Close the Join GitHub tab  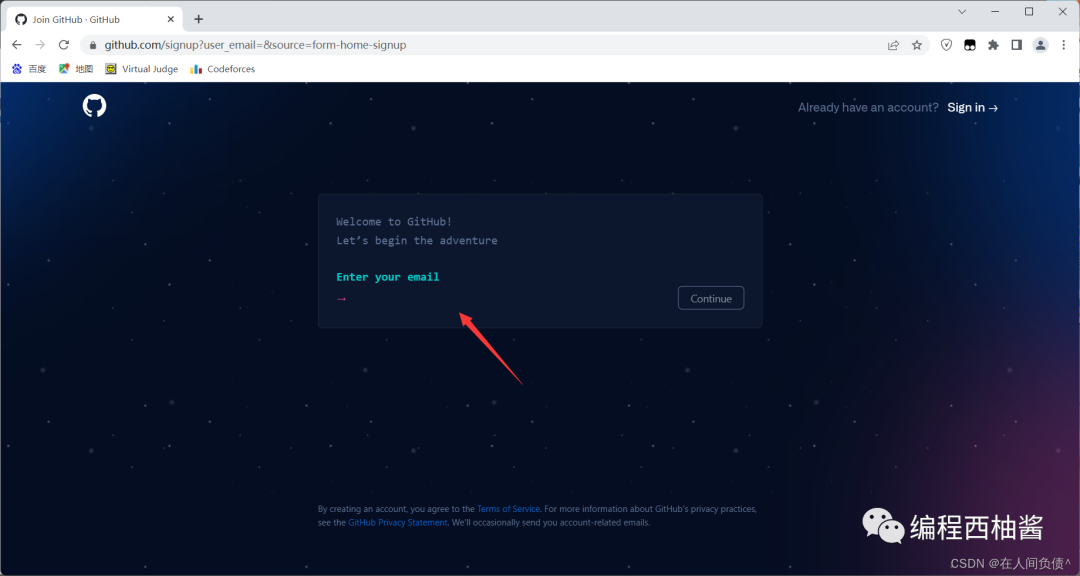coord(171,19)
